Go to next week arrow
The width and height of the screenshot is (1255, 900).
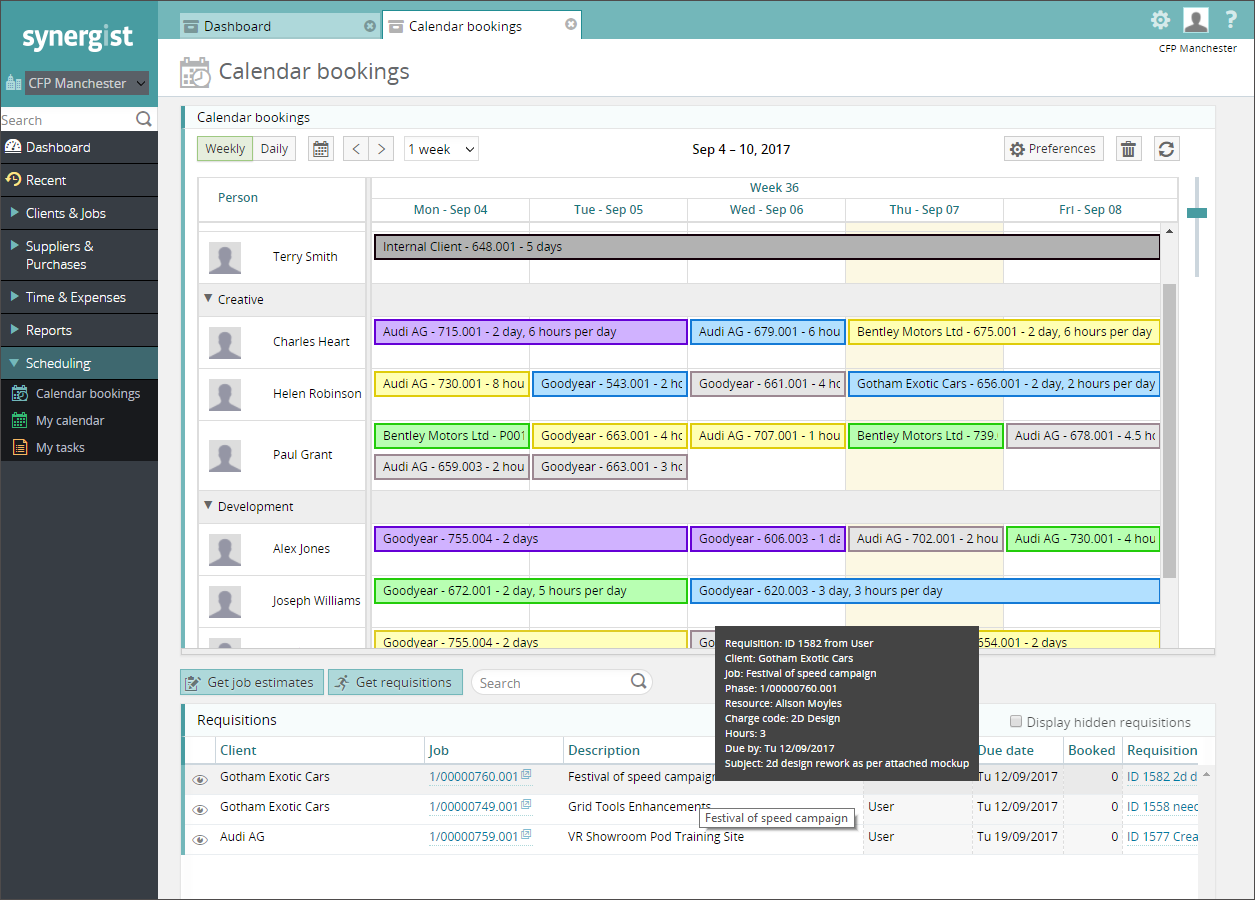[x=381, y=149]
